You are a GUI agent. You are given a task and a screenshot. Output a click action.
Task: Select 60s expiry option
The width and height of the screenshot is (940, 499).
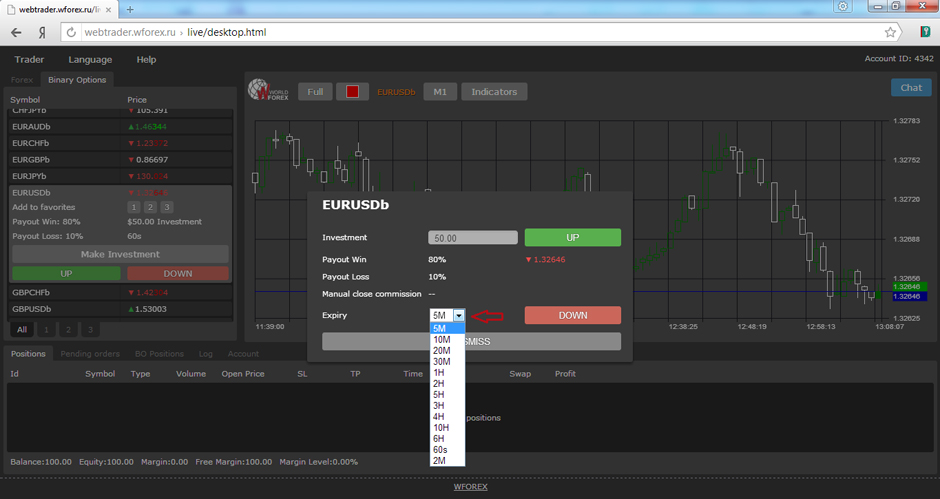click(x=447, y=450)
